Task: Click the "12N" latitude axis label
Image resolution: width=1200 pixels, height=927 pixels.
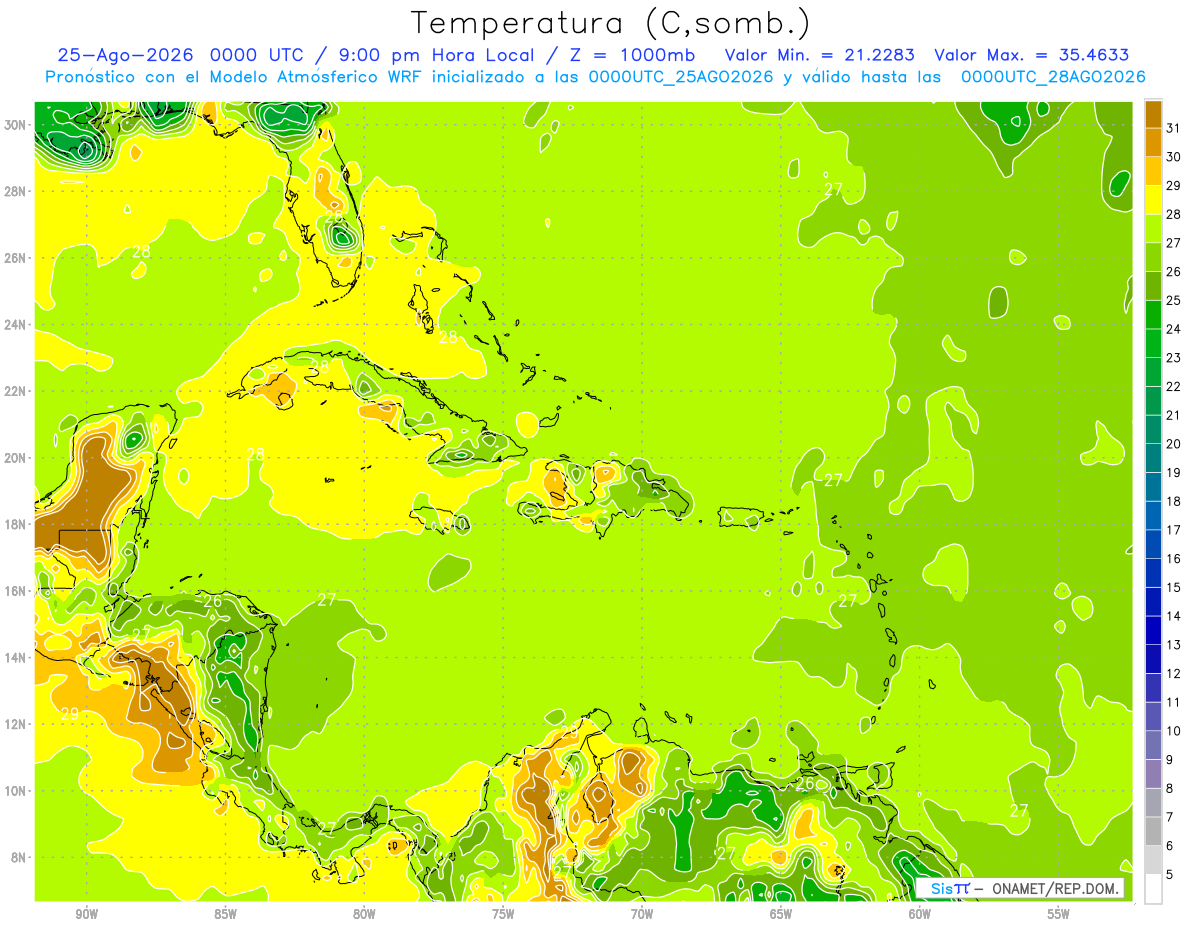Action: point(16,724)
